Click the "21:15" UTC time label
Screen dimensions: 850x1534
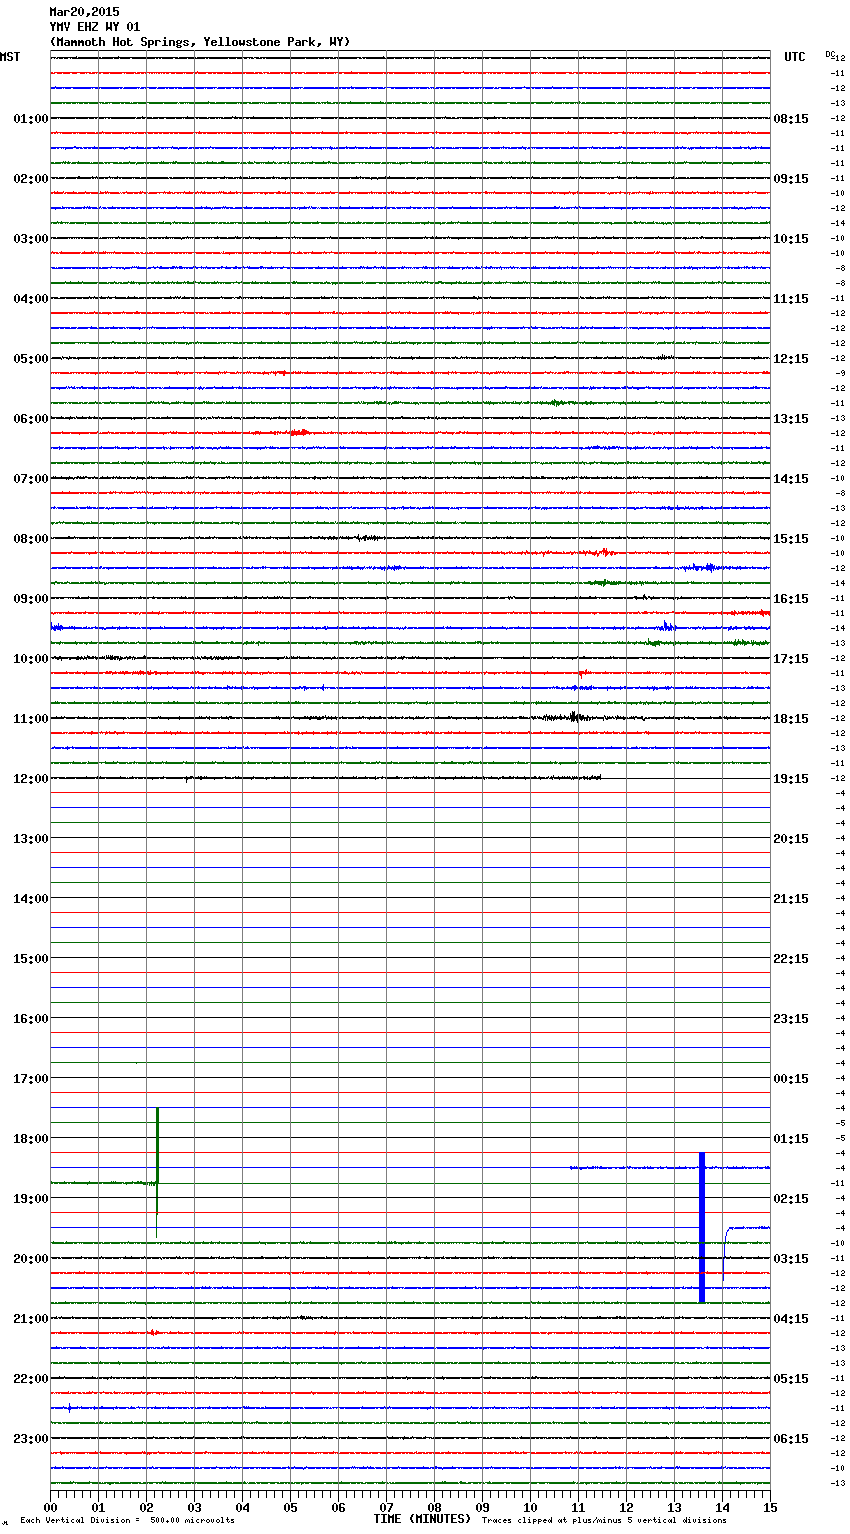point(791,899)
